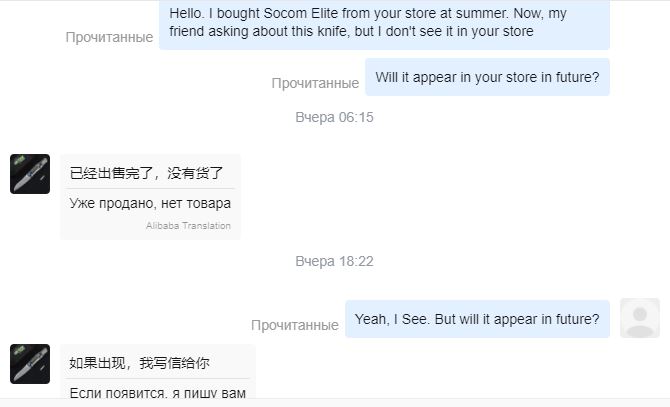Image resolution: width=670 pixels, height=407 pixels.
Task: Click the translation 'Если появится, я пишу вам'
Action: click(157, 392)
